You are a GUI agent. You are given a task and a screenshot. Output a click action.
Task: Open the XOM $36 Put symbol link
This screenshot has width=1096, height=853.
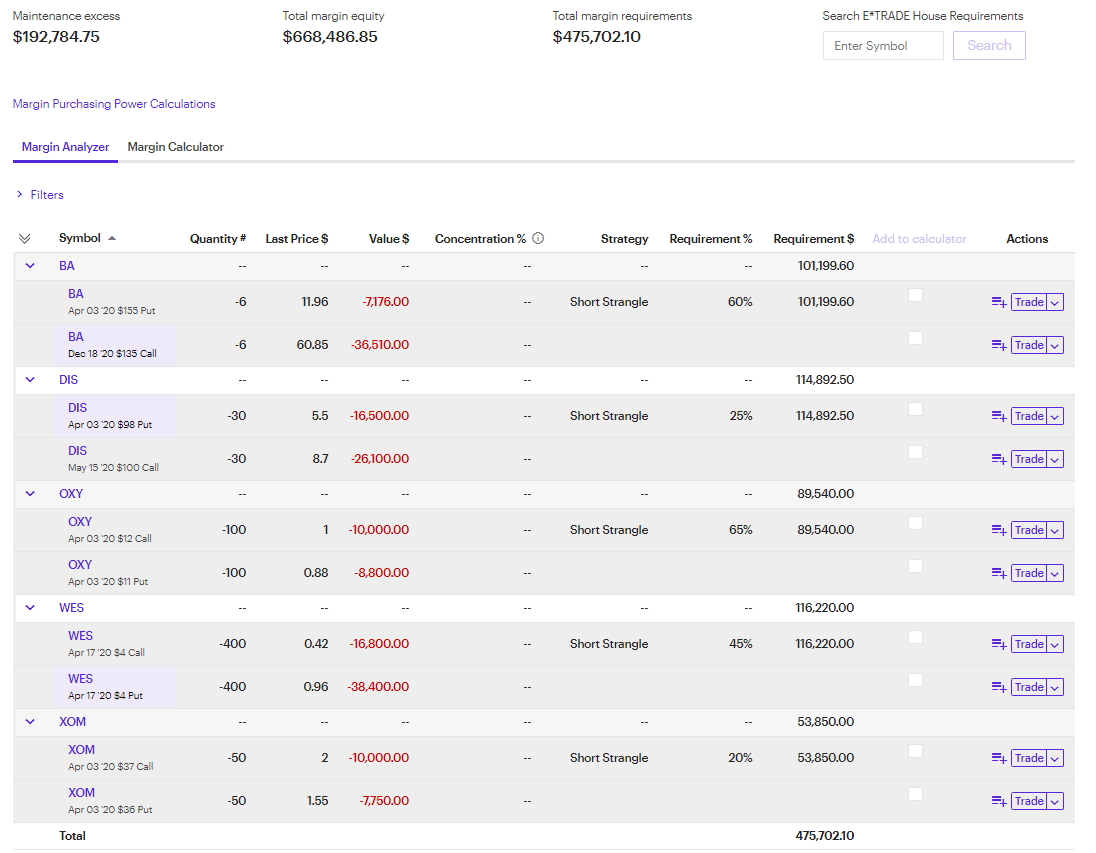(81, 792)
